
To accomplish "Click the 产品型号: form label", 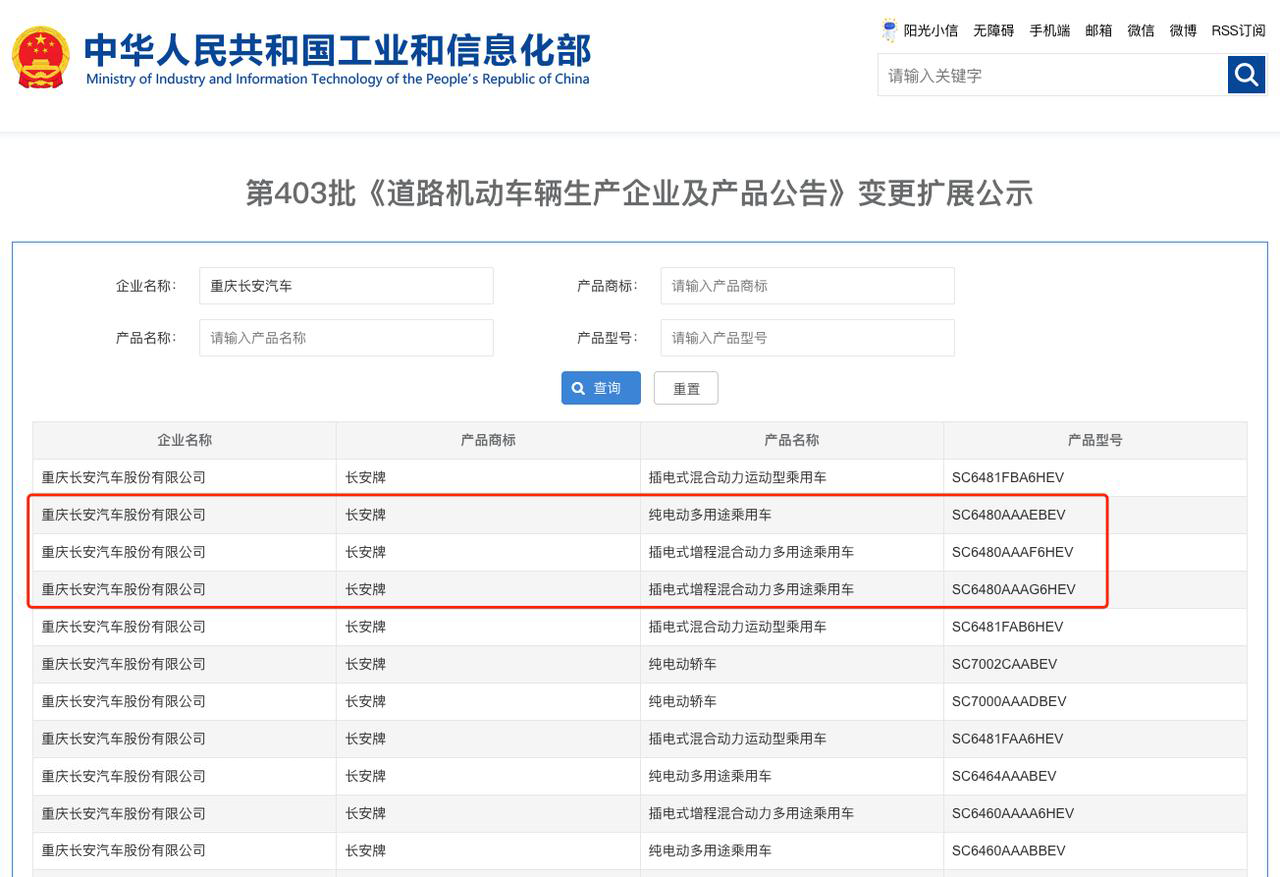I will 607,338.
